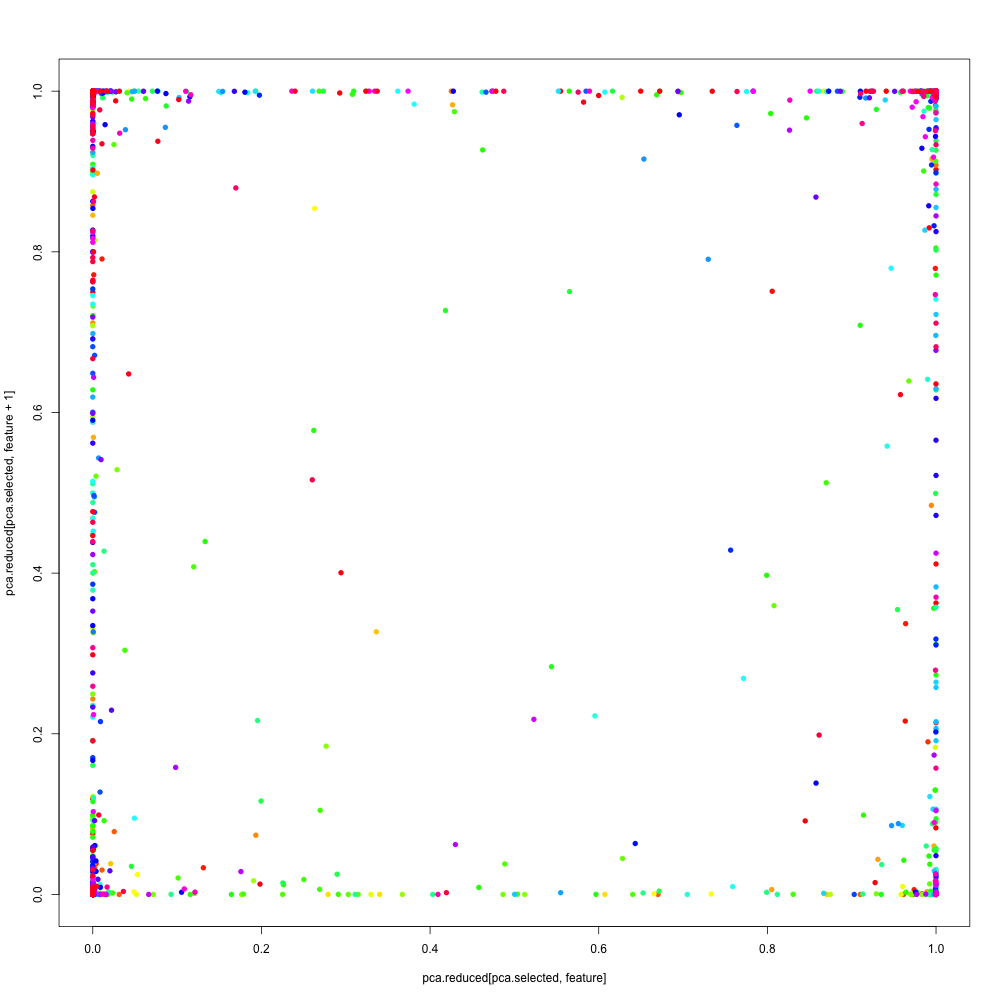Select the 0.2 tick label on the x-axis
Image resolution: width=1000 pixels, height=1000 pixels.
262,942
